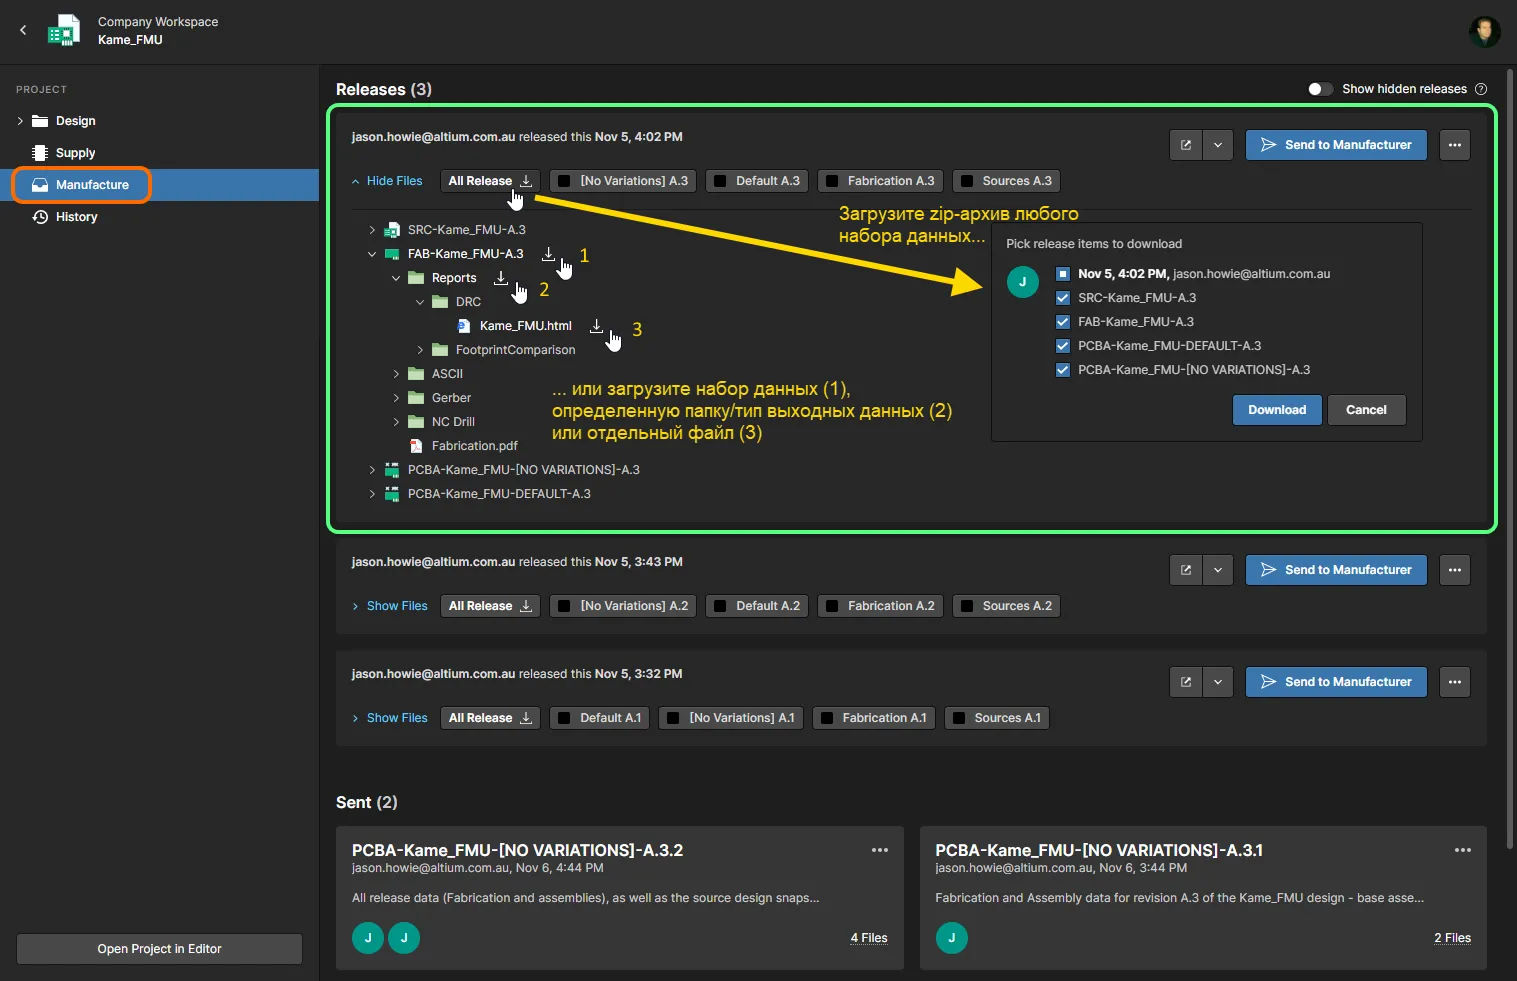Open ellipsis menu on PCBA-Kame_FMU A.3.2 card

(879, 850)
